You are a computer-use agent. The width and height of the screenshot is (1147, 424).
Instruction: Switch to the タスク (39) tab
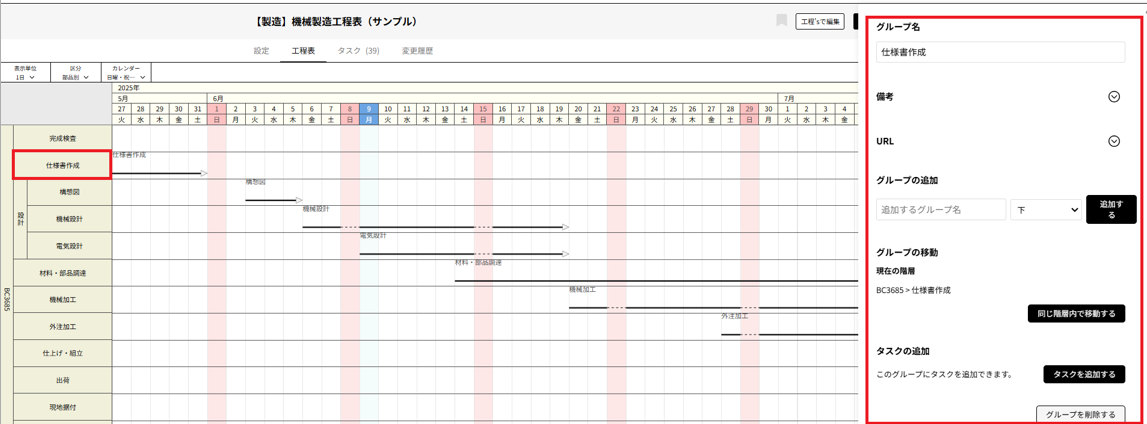point(358,51)
